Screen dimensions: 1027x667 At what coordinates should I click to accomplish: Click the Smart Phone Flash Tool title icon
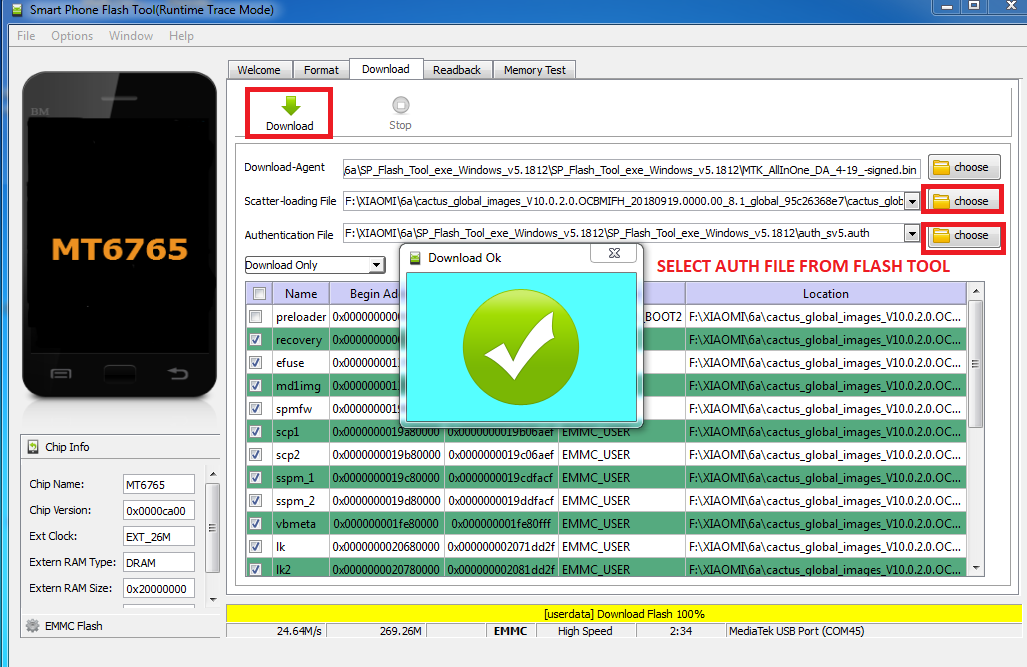17,10
